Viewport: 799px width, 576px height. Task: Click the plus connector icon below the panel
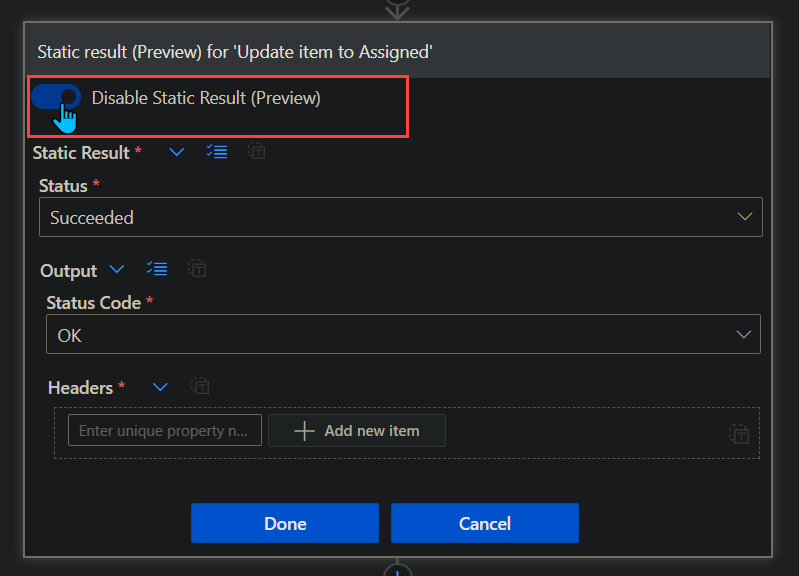pos(398,570)
